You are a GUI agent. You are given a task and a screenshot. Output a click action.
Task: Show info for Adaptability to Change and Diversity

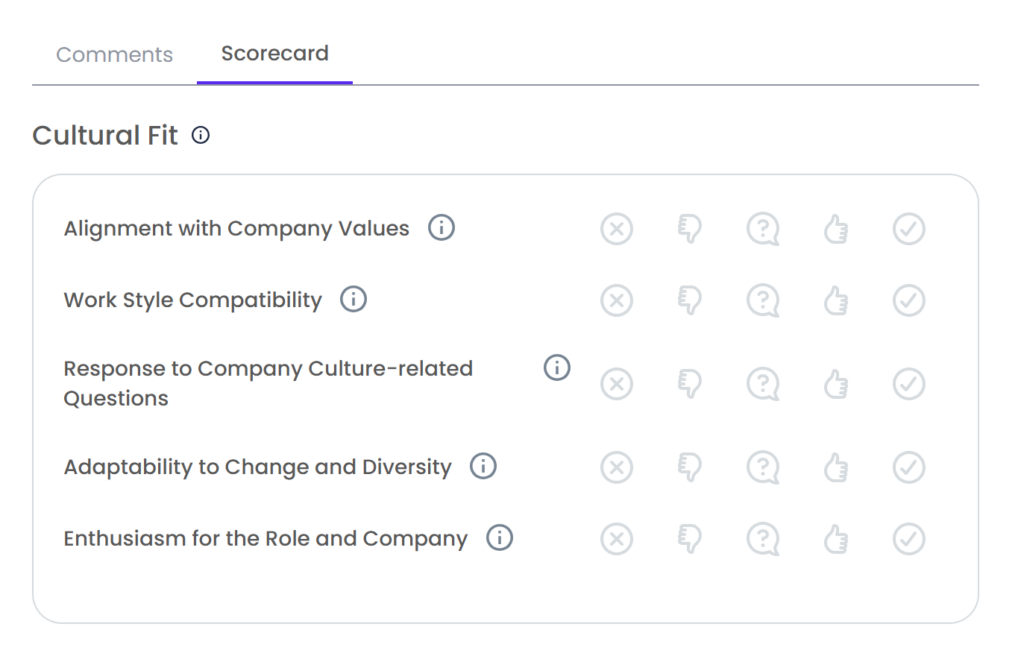coord(483,466)
